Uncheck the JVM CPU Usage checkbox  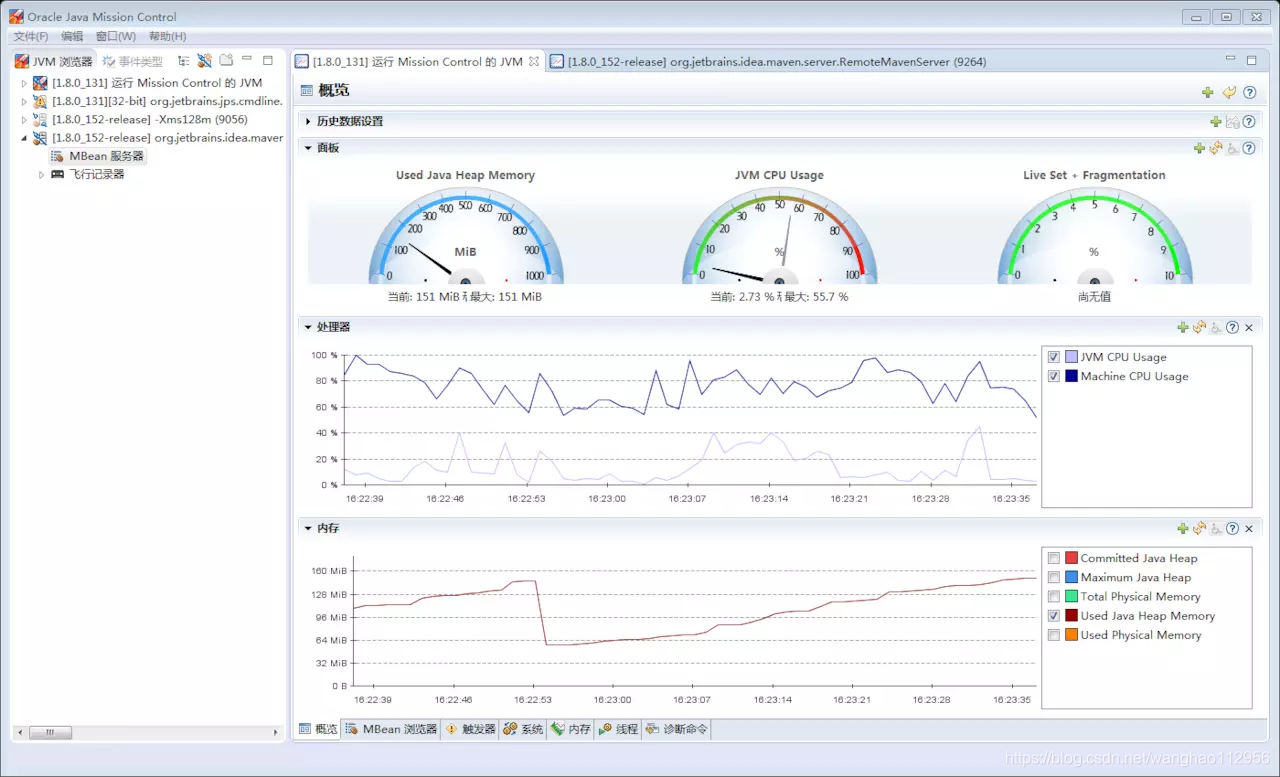pos(1054,357)
